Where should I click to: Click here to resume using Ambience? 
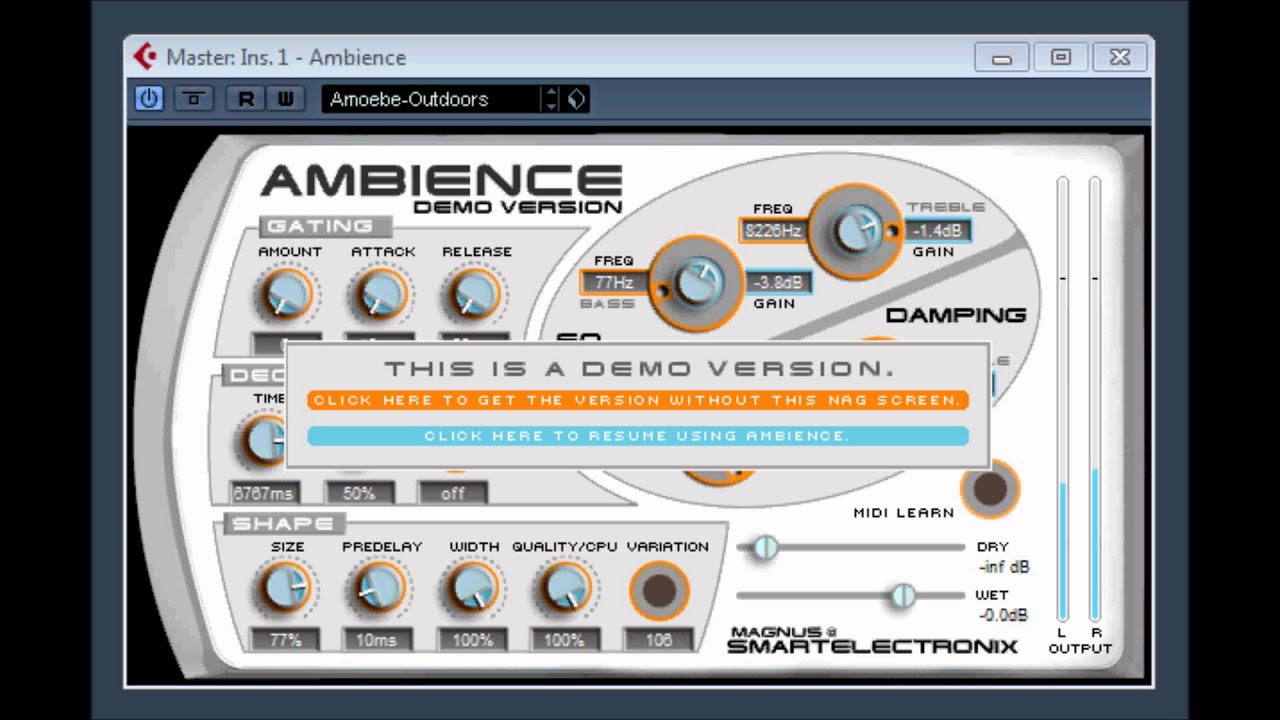point(638,436)
